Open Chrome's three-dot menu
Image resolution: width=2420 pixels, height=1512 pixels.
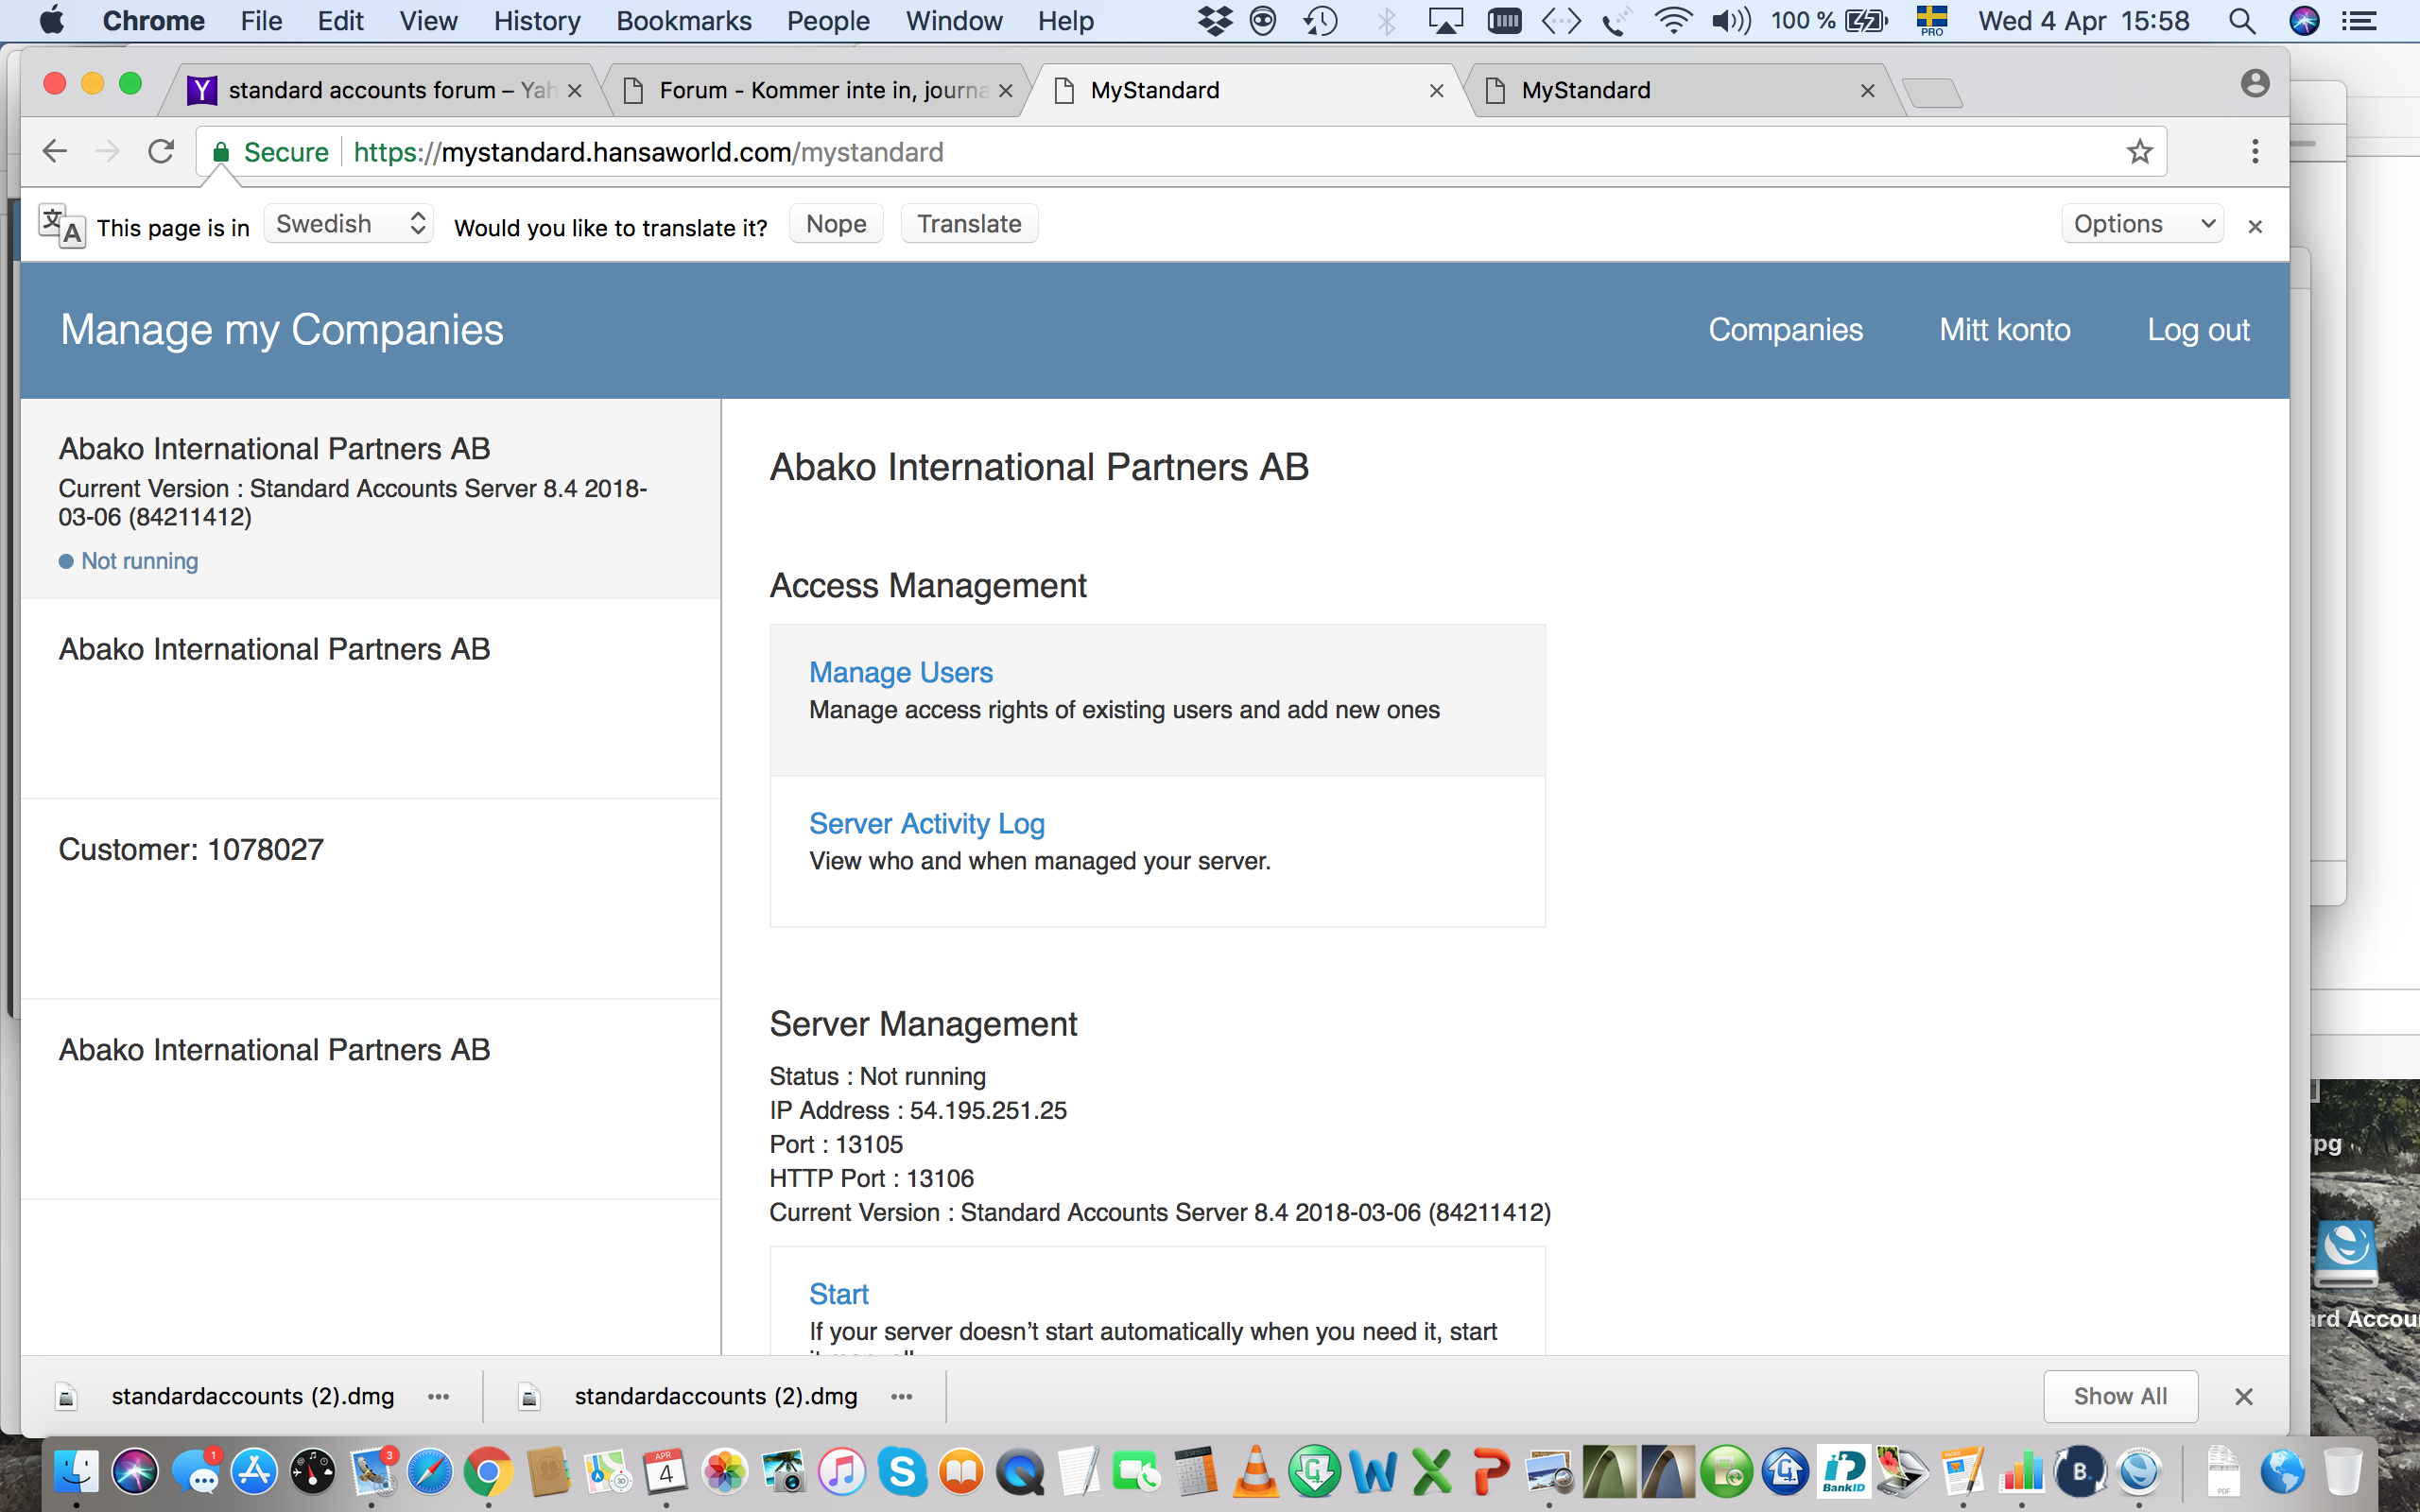2254,152
